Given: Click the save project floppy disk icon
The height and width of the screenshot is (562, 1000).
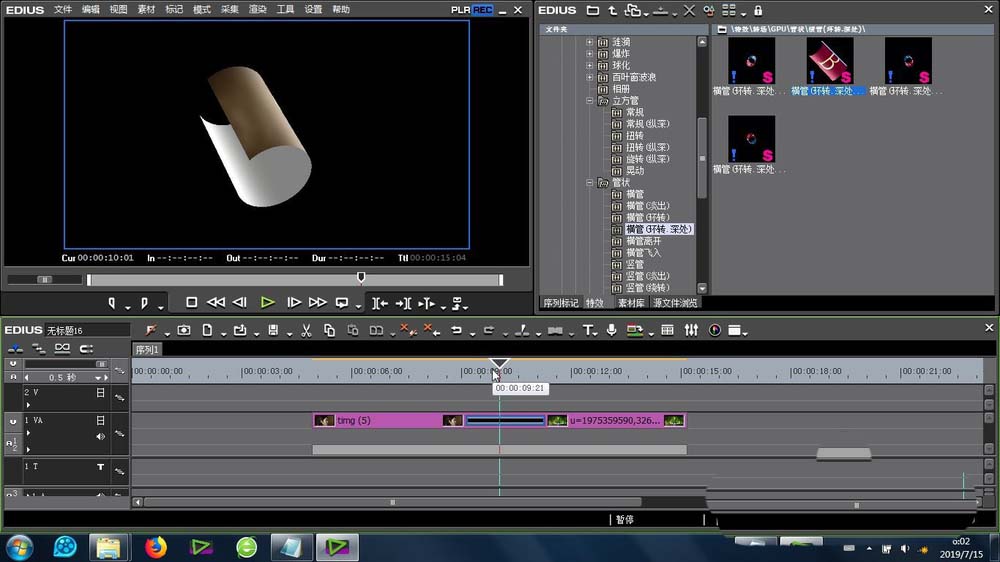Looking at the screenshot, I should pos(273,330).
